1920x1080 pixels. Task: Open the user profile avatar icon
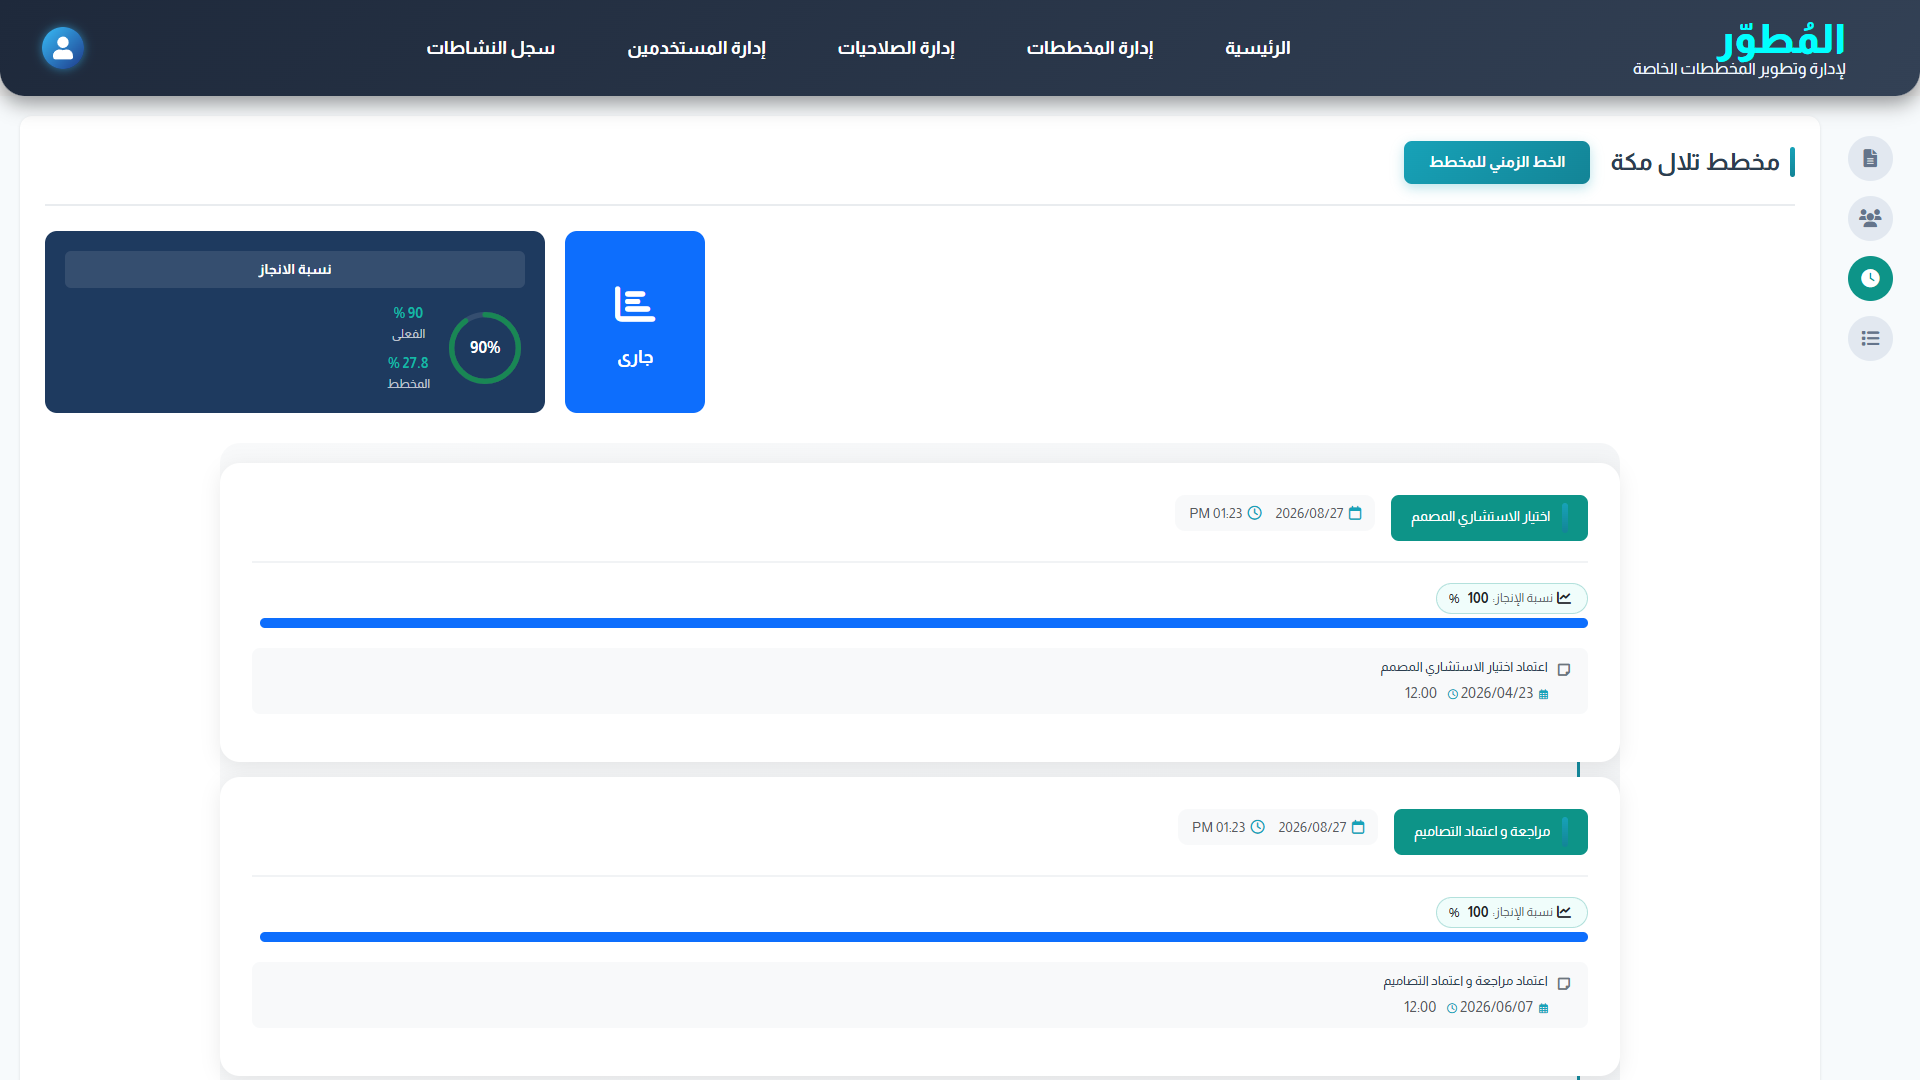pyautogui.click(x=63, y=47)
